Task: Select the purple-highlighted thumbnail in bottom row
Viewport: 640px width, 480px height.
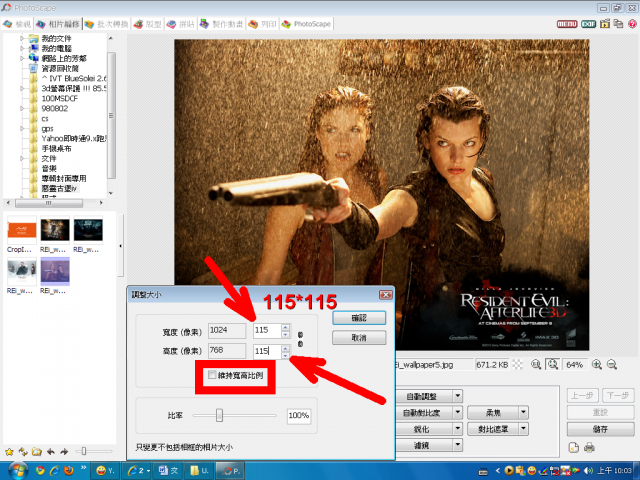Action: [55, 271]
